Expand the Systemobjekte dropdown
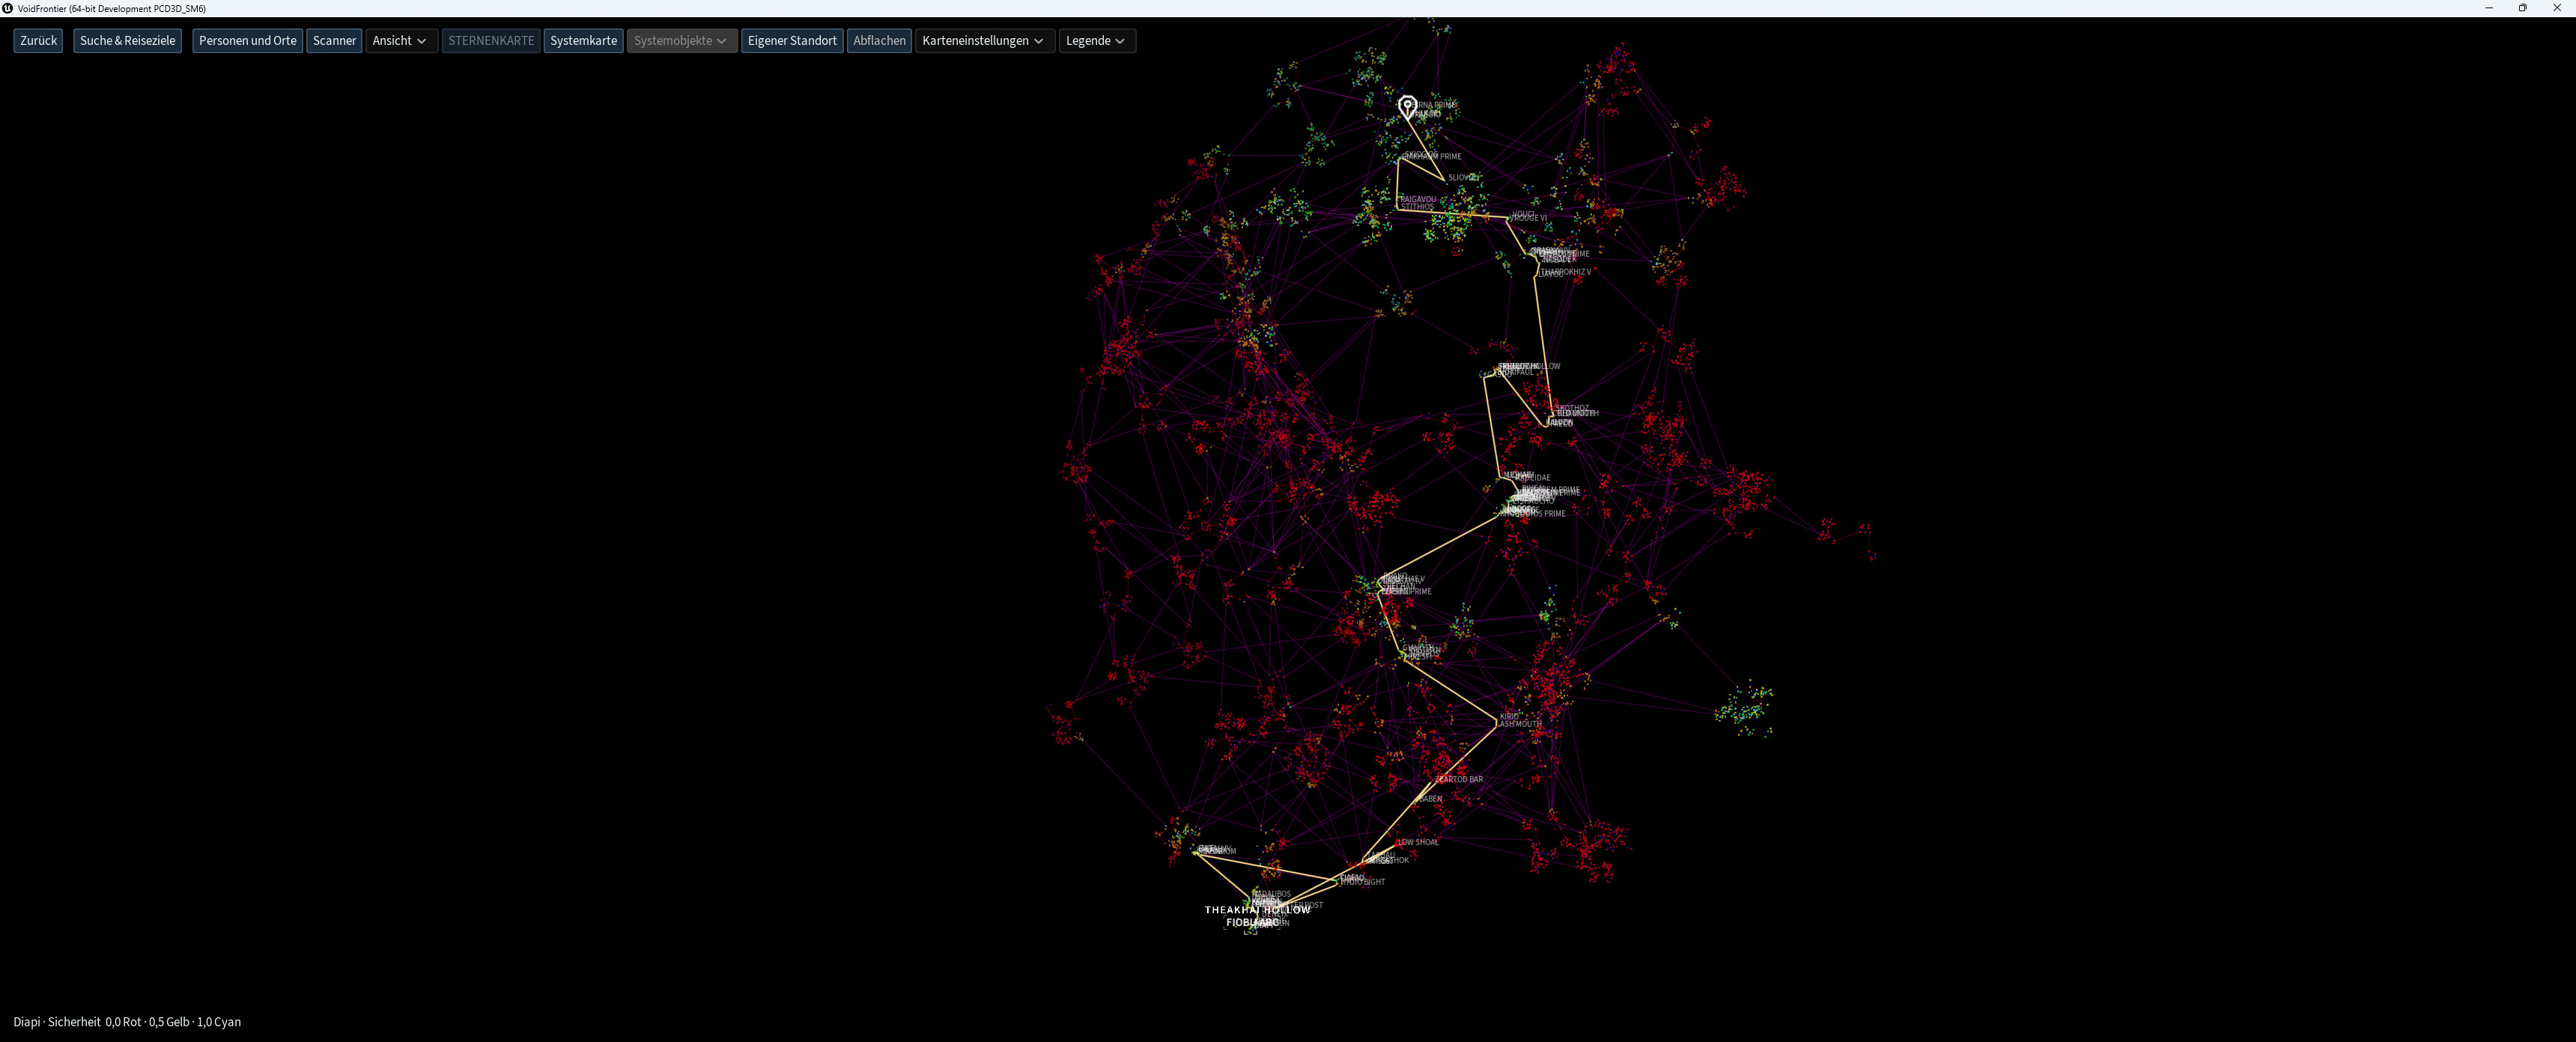Image resolution: width=2576 pixels, height=1042 pixels. coord(682,41)
